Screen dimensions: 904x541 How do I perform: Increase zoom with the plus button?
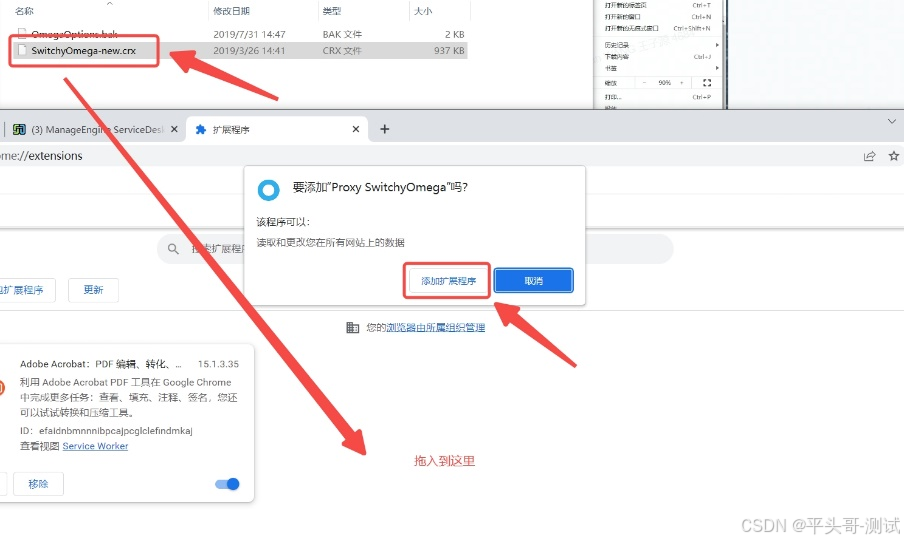[x=681, y=83]
